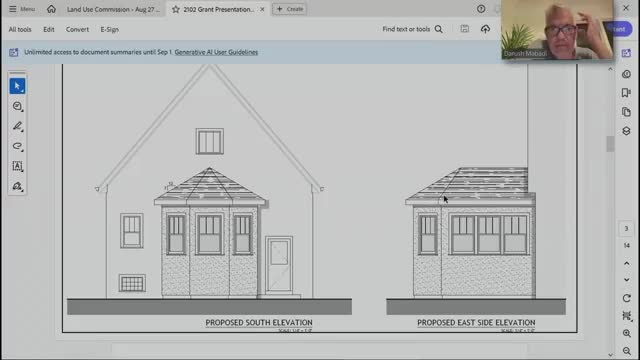This screenshot has height=360, width=640.
Task: Click the Proposed East Side Elevation label
Action: pos(476,322)
